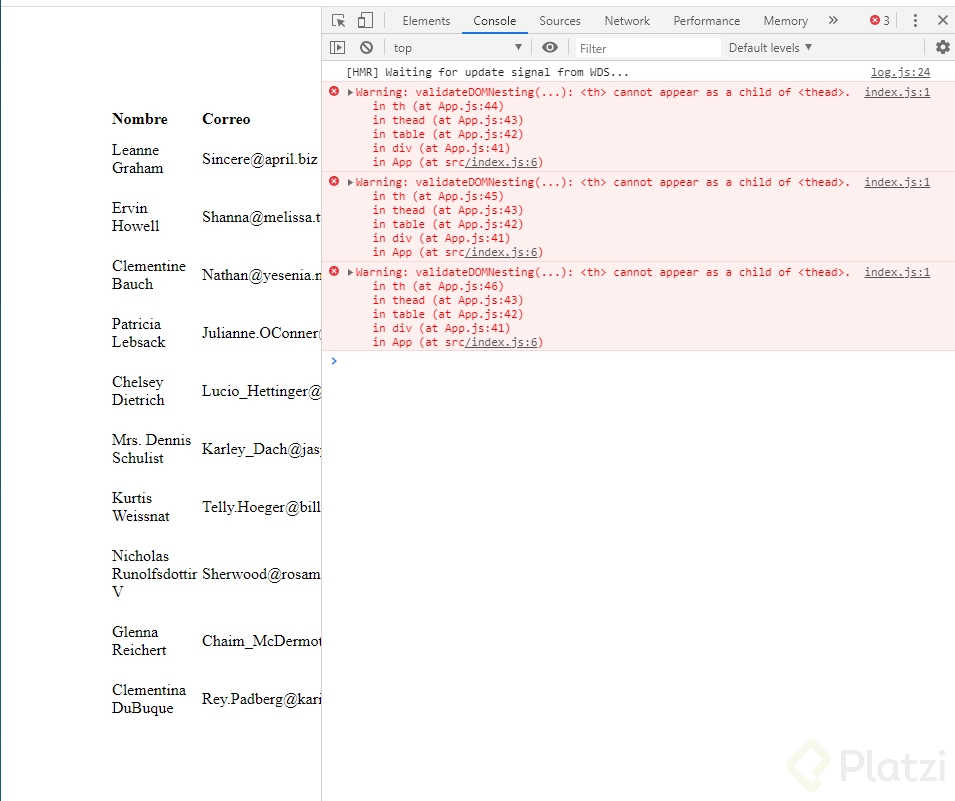
Task: Click the name Clementine Bauch
Action: pyautogui.click(x=149, y=275)
